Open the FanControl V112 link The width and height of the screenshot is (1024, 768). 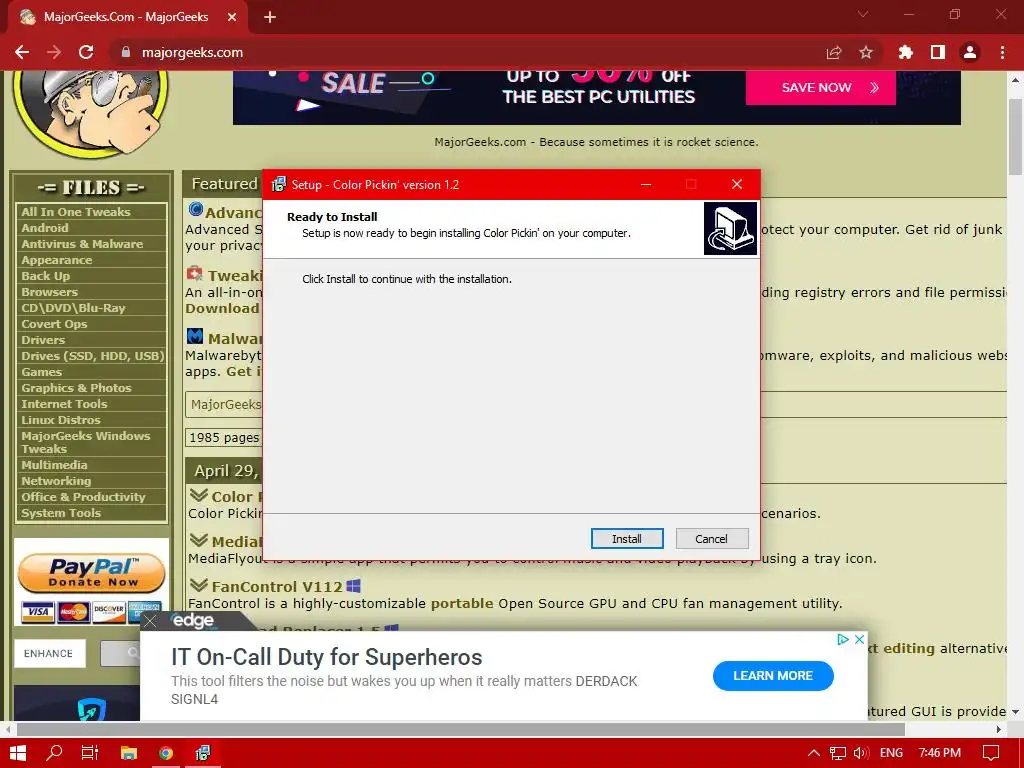pos(277,586)
